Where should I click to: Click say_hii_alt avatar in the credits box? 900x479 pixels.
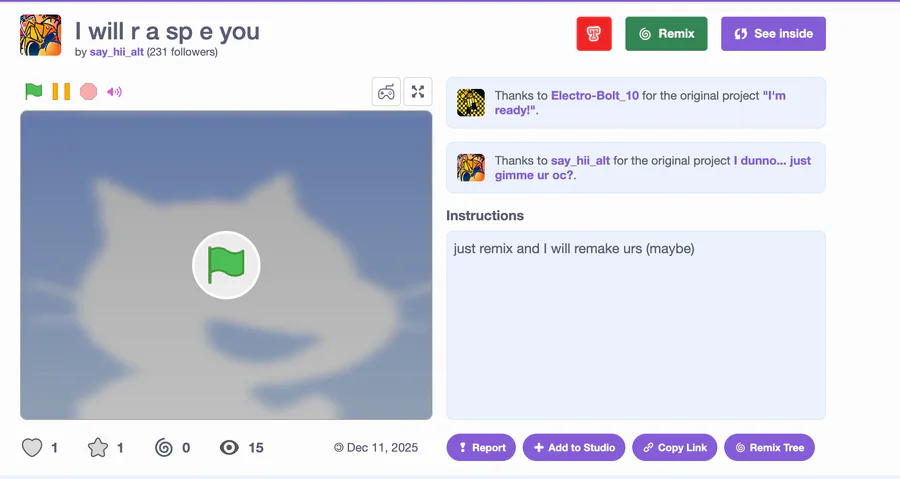point(471,168)
